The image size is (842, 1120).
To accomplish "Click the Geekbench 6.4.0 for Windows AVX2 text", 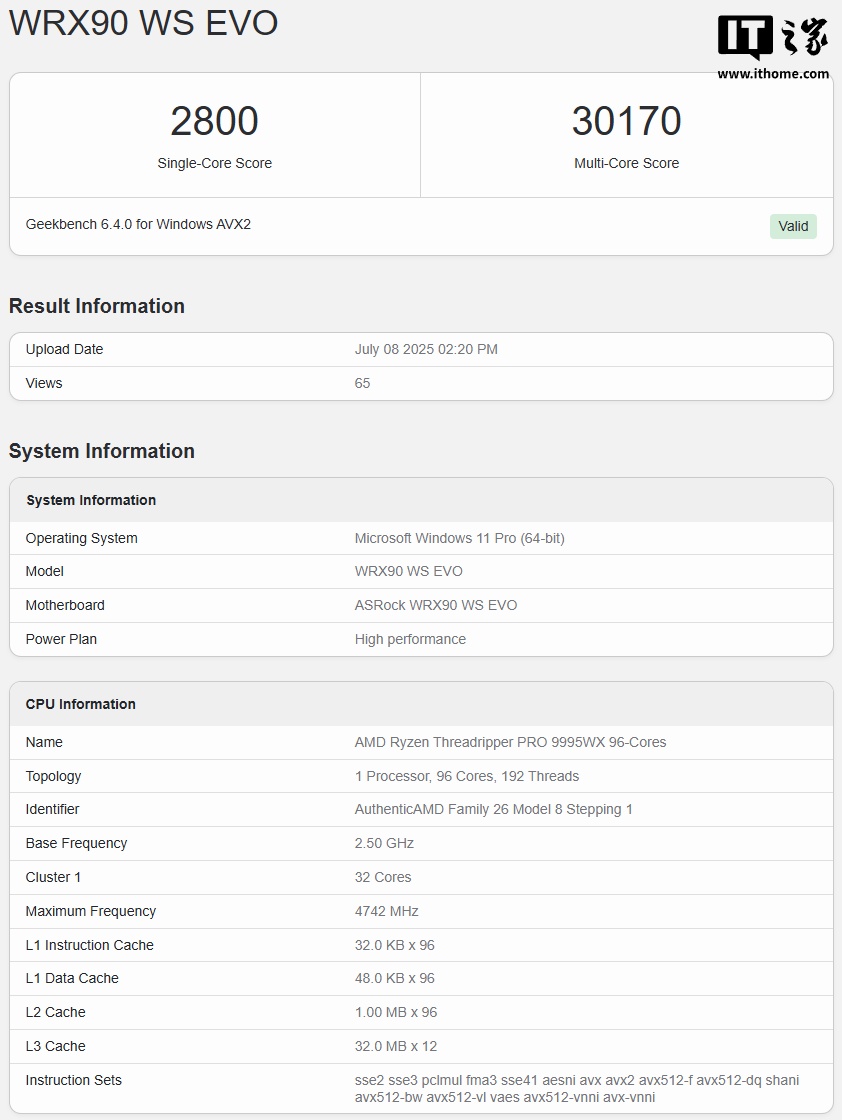I will point(138,224).
